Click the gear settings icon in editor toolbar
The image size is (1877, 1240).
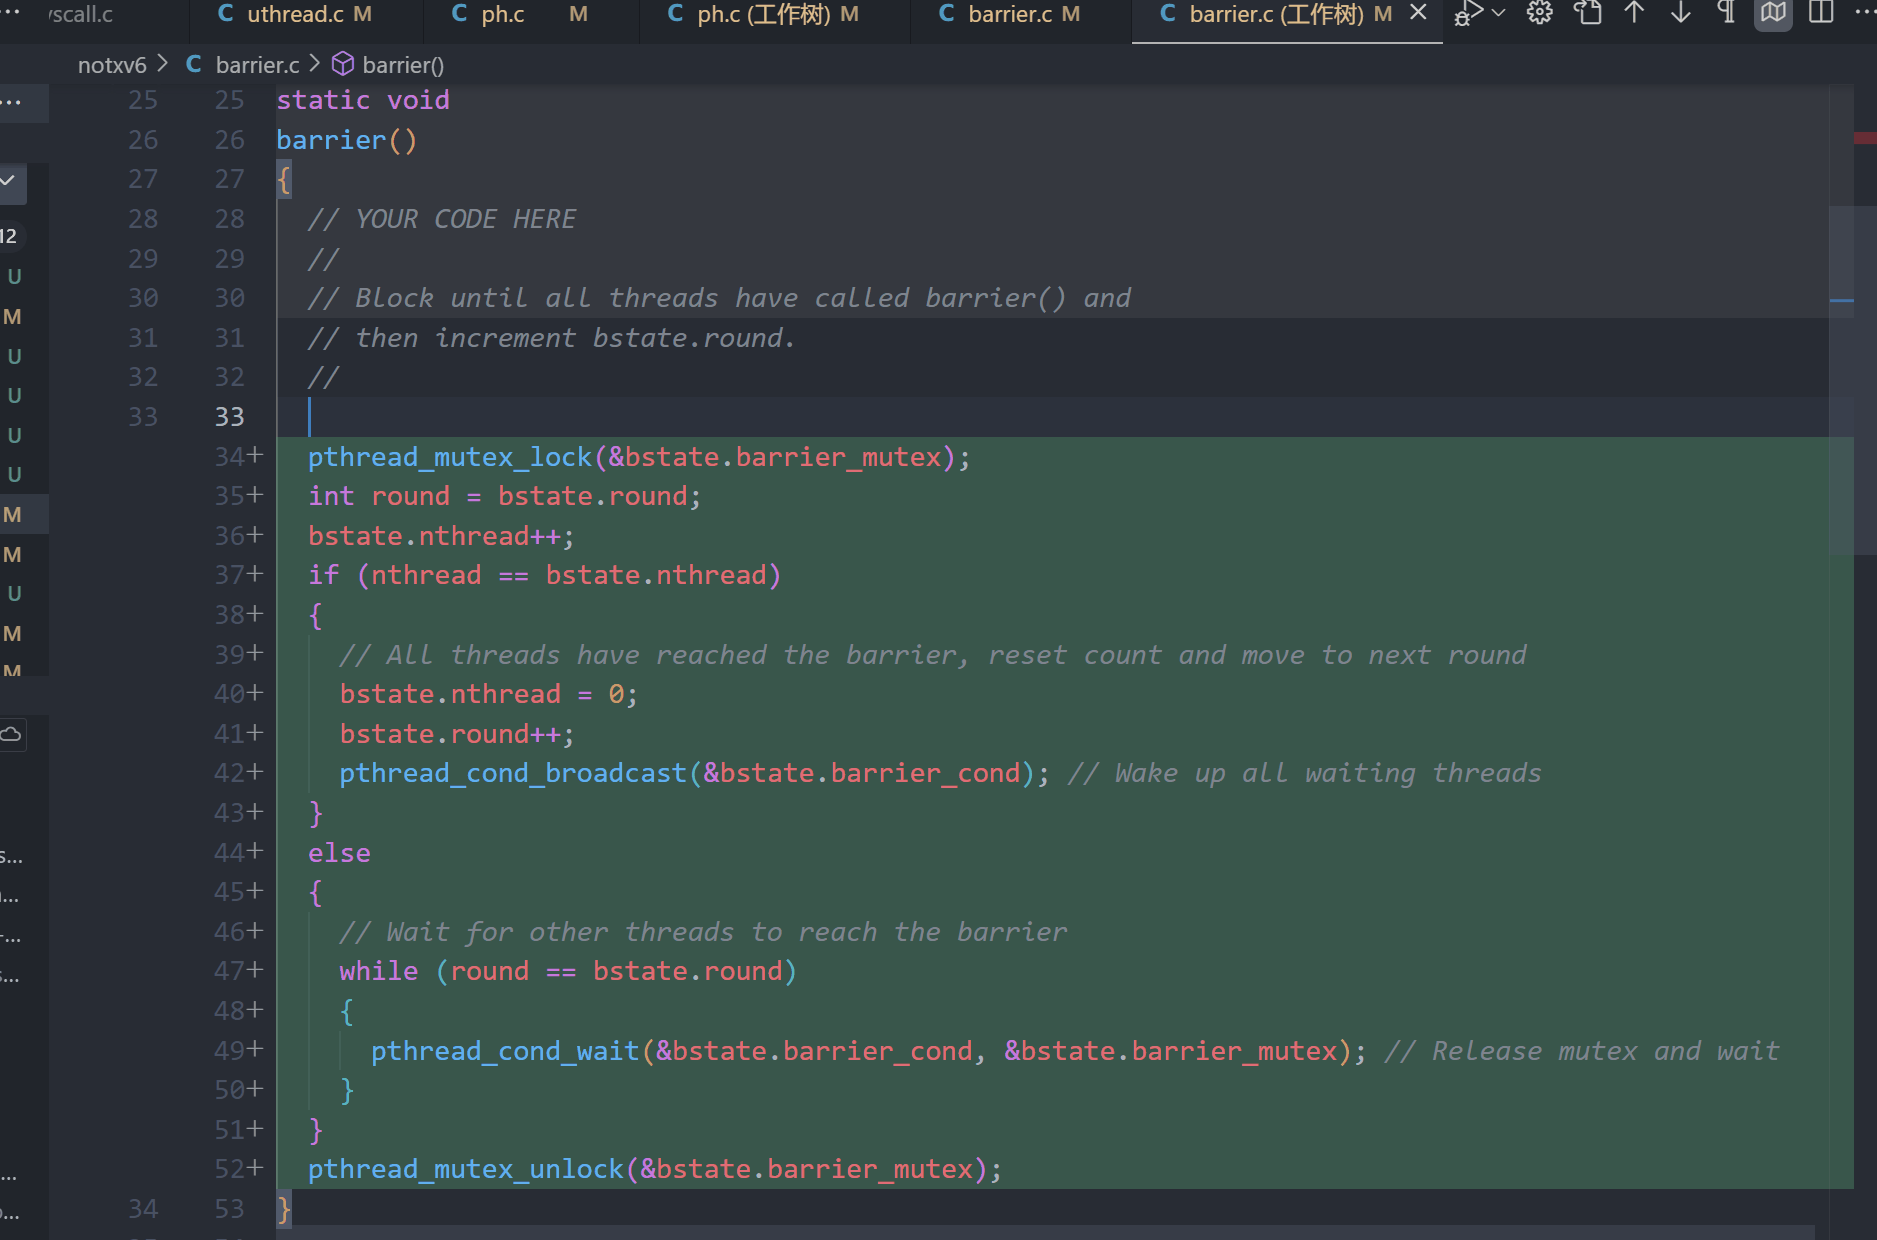1540,13
